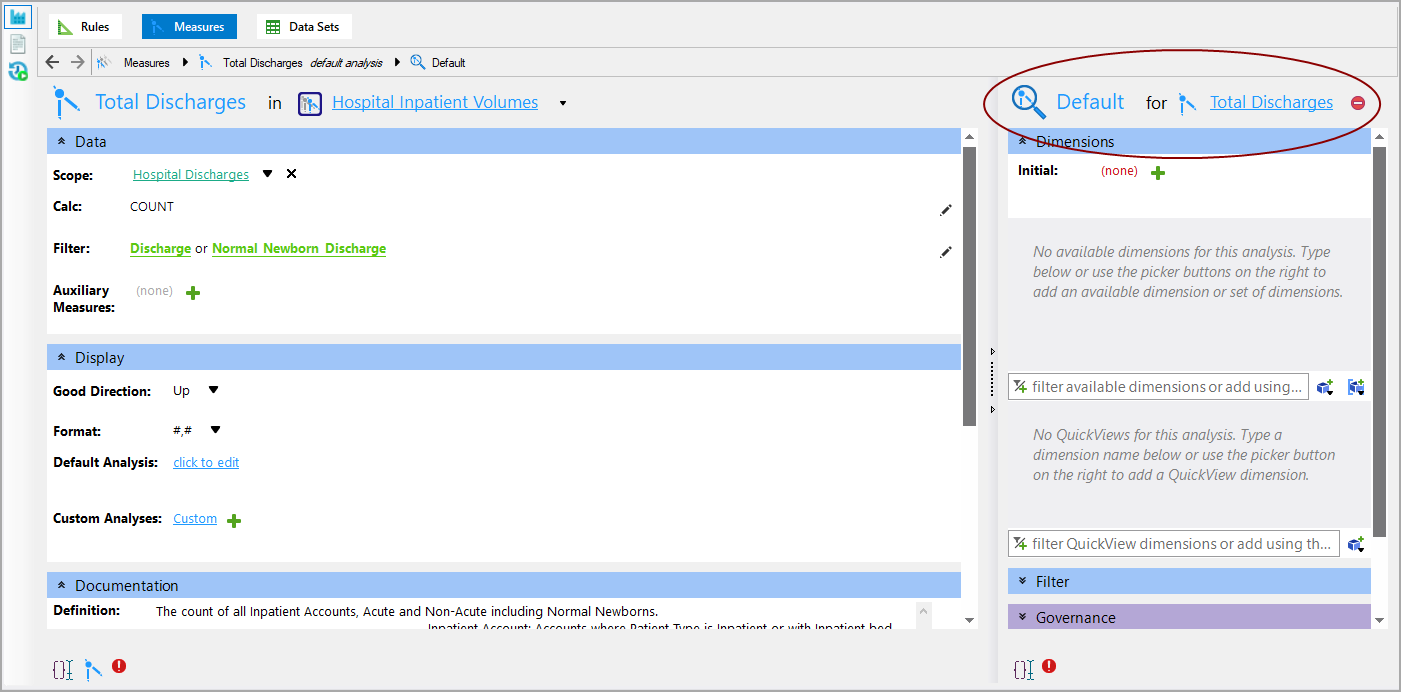The height and width of the screenshot is (692, 1401).
Task: Click the remove icon beside Total Discharges
Action: tap(1358, 102)
